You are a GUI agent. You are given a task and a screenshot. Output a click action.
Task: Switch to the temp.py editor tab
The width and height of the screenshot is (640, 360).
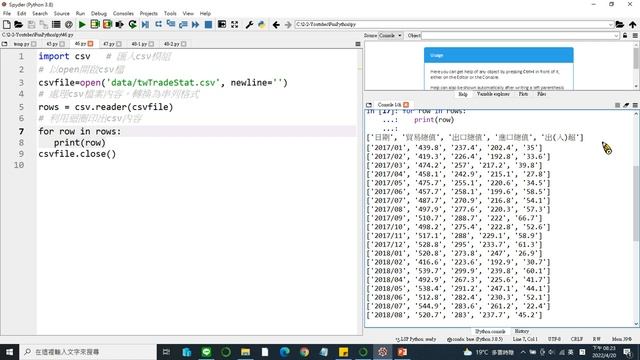tap(21, 44)
